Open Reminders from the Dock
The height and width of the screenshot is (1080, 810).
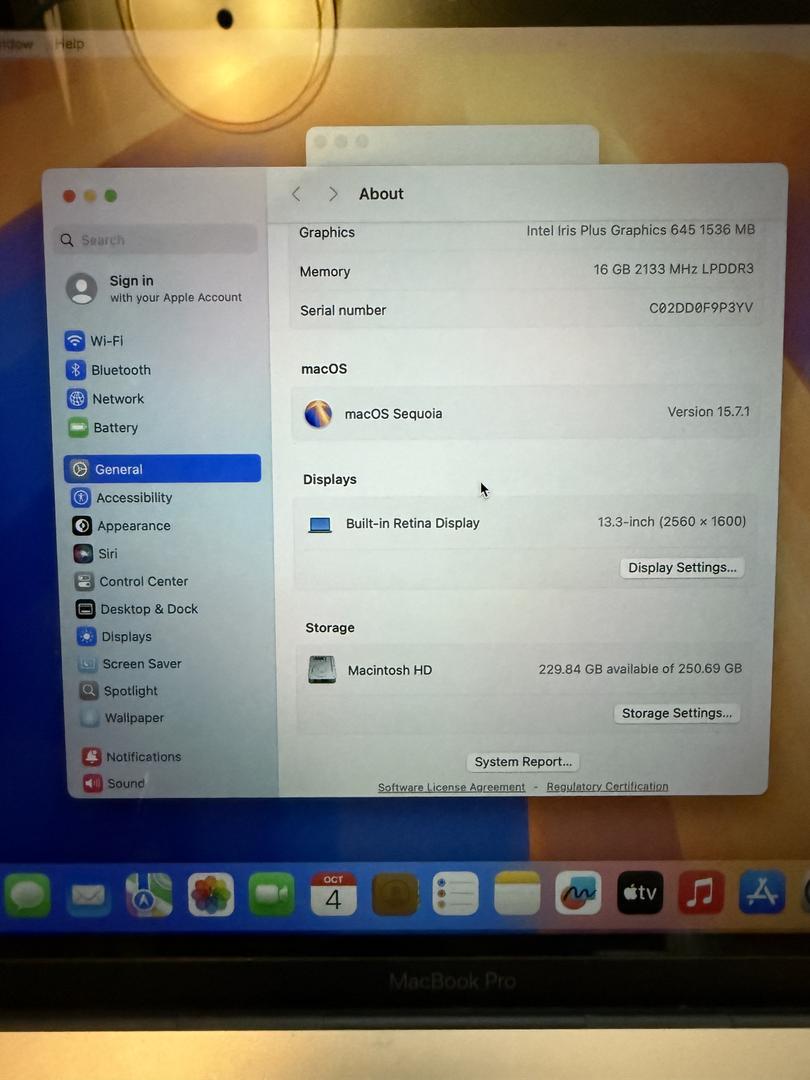pos(455,893)
